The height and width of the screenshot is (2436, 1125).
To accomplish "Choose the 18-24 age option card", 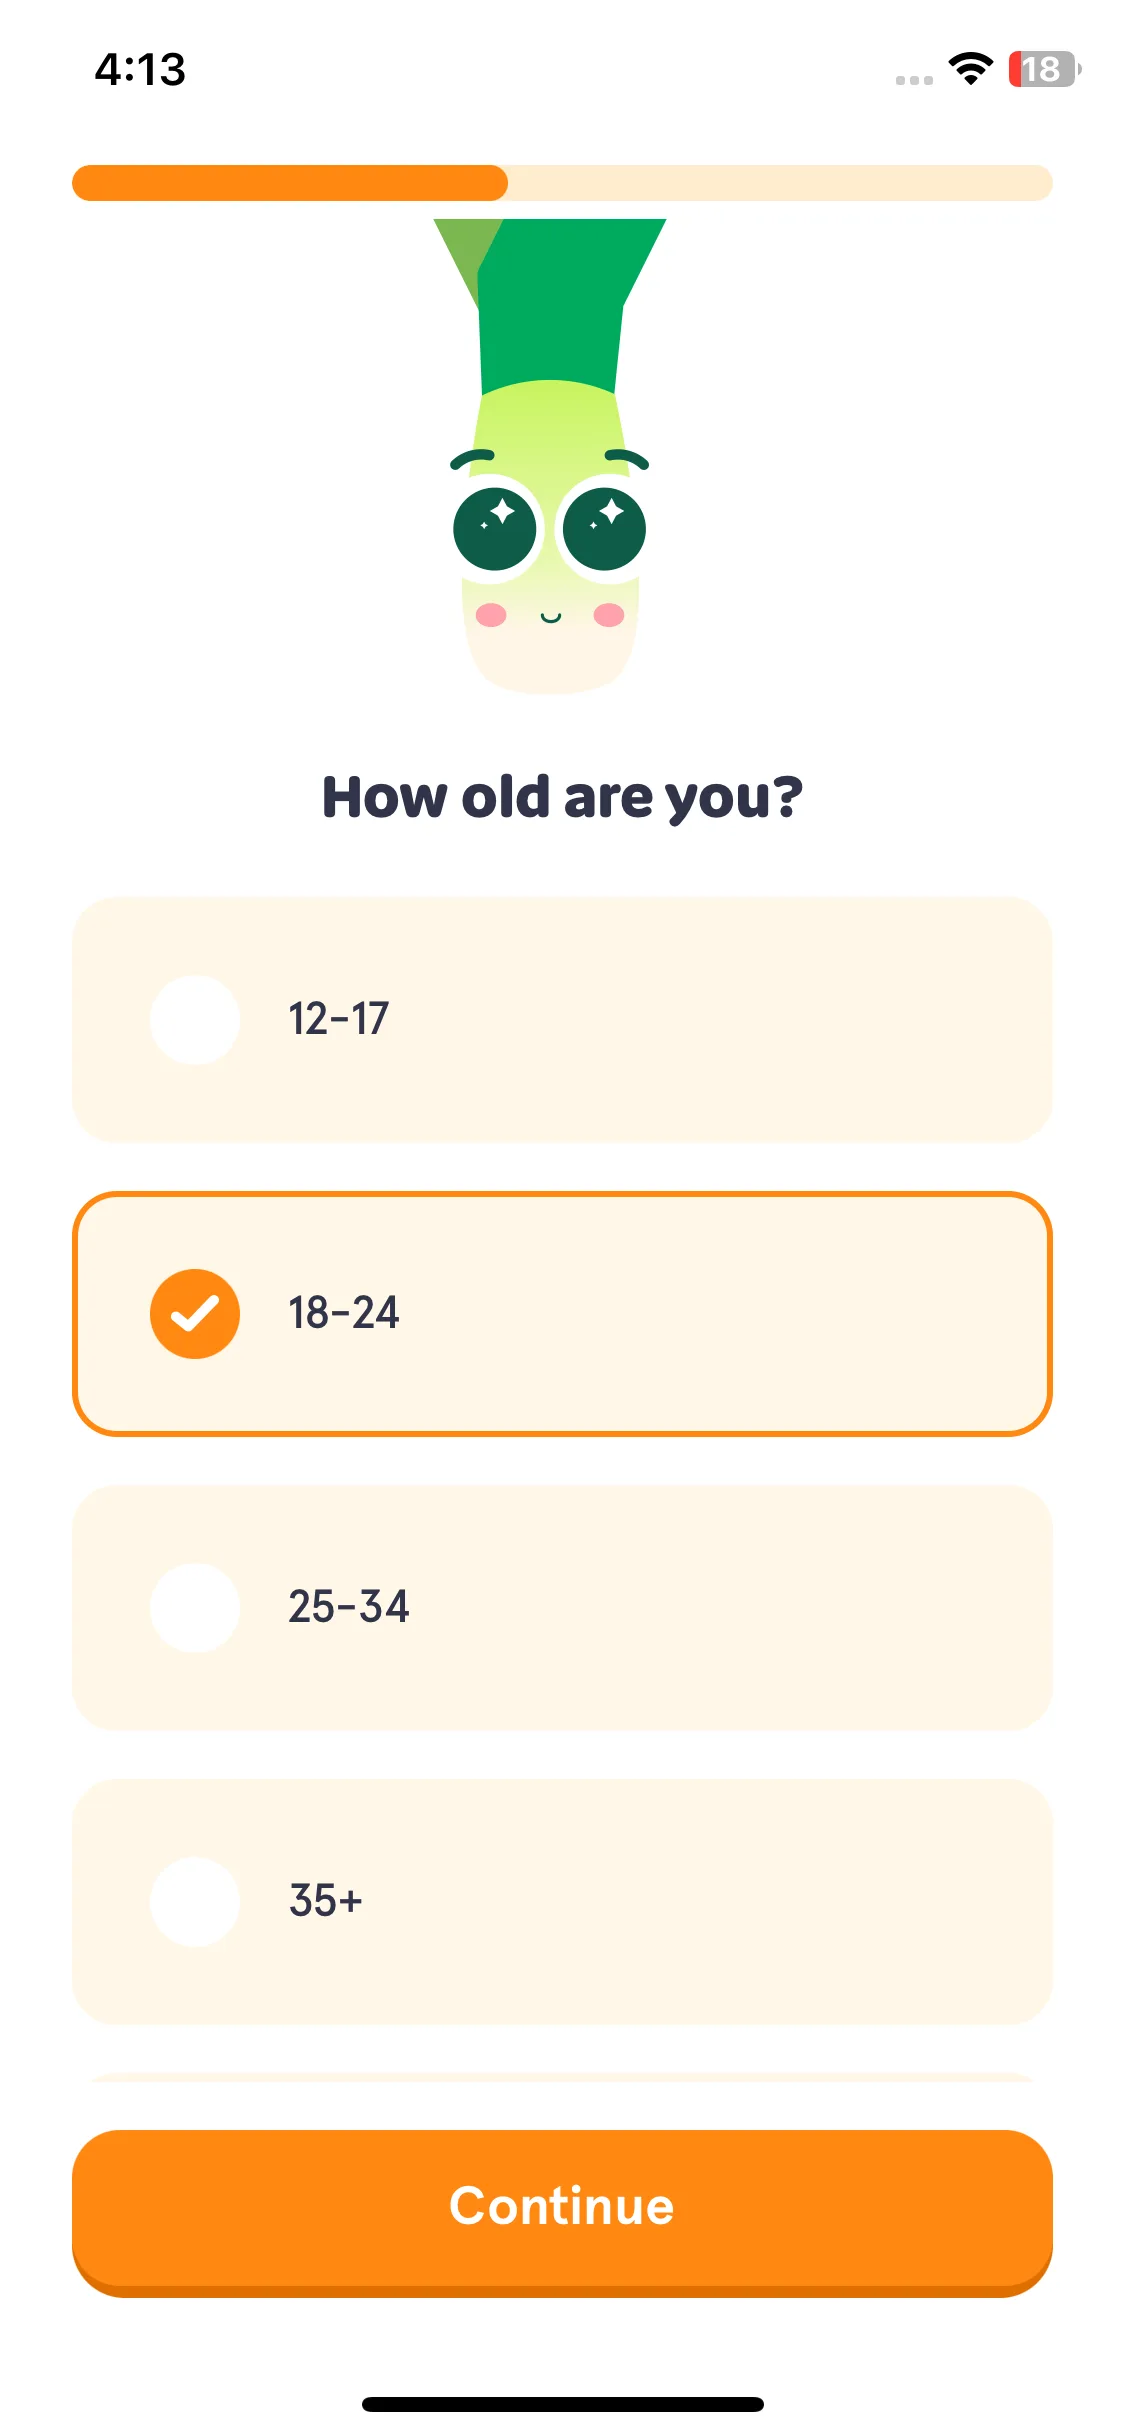I will tap(562, 1313).
